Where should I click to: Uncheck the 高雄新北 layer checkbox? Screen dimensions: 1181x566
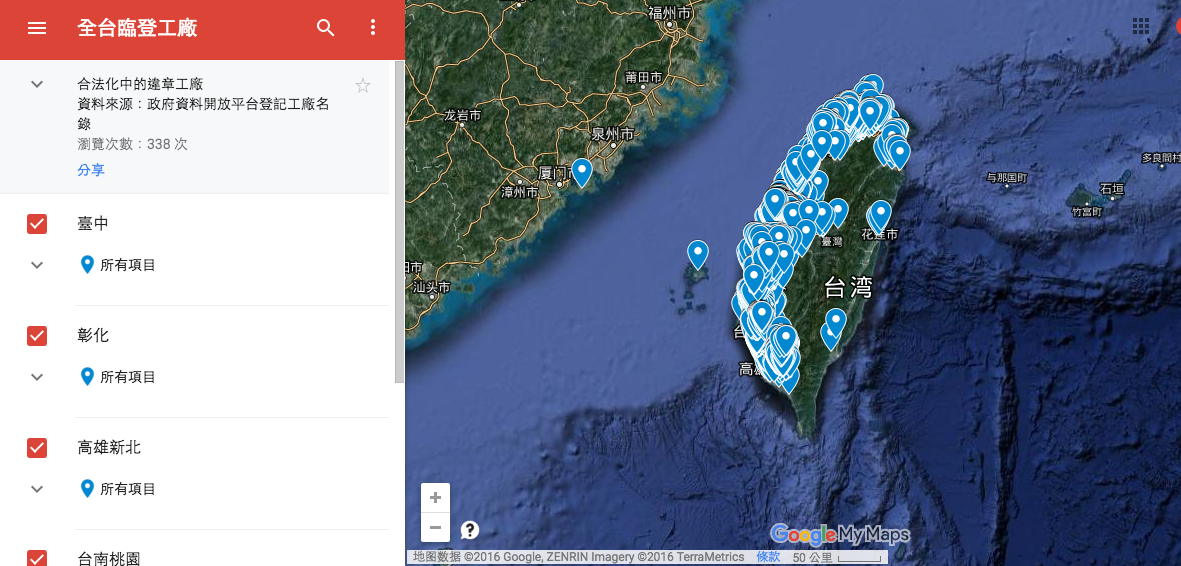37,448
